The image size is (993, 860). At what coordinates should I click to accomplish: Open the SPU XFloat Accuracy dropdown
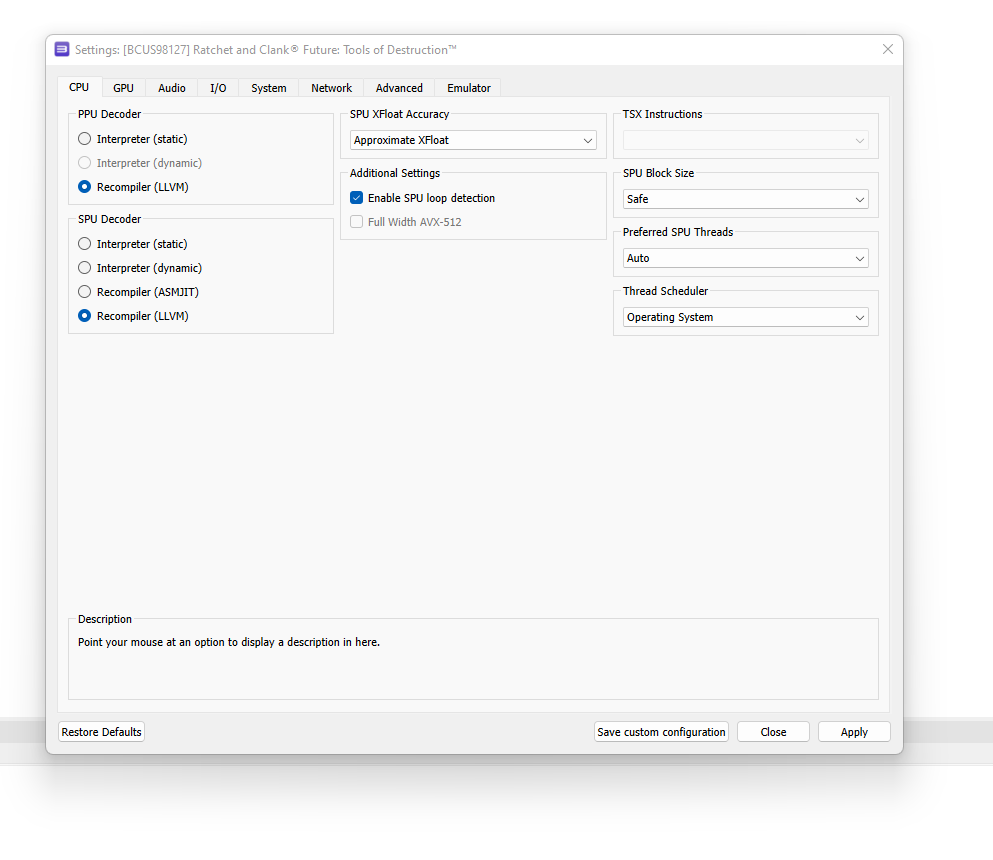473,140
